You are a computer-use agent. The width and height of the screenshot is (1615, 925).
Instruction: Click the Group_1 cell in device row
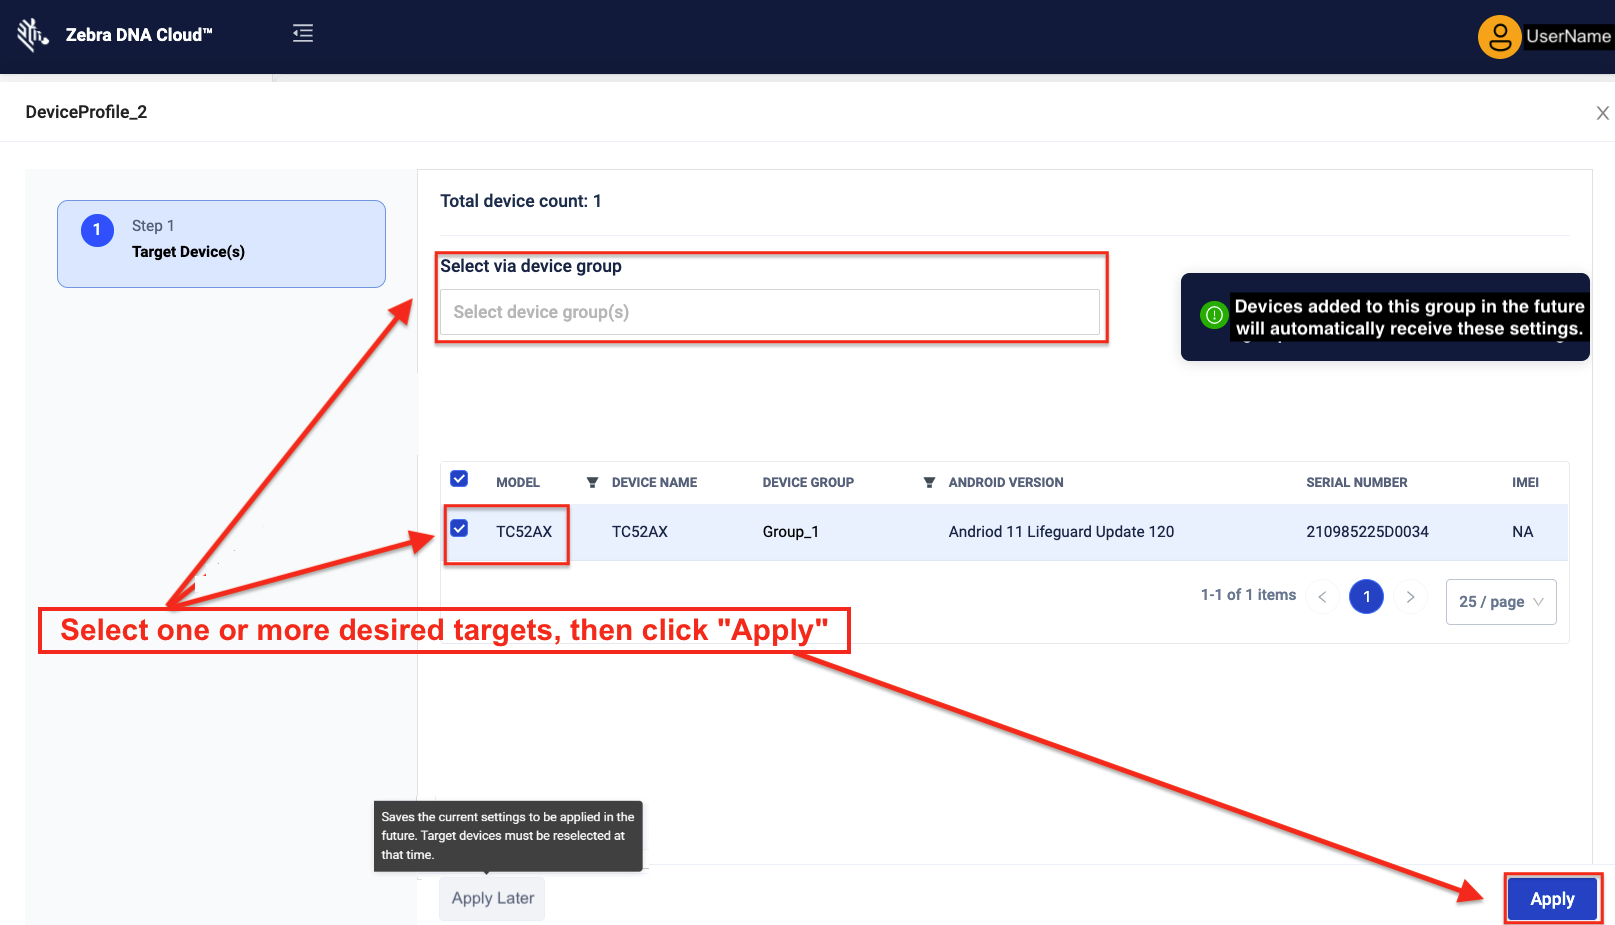pos(790,532)
